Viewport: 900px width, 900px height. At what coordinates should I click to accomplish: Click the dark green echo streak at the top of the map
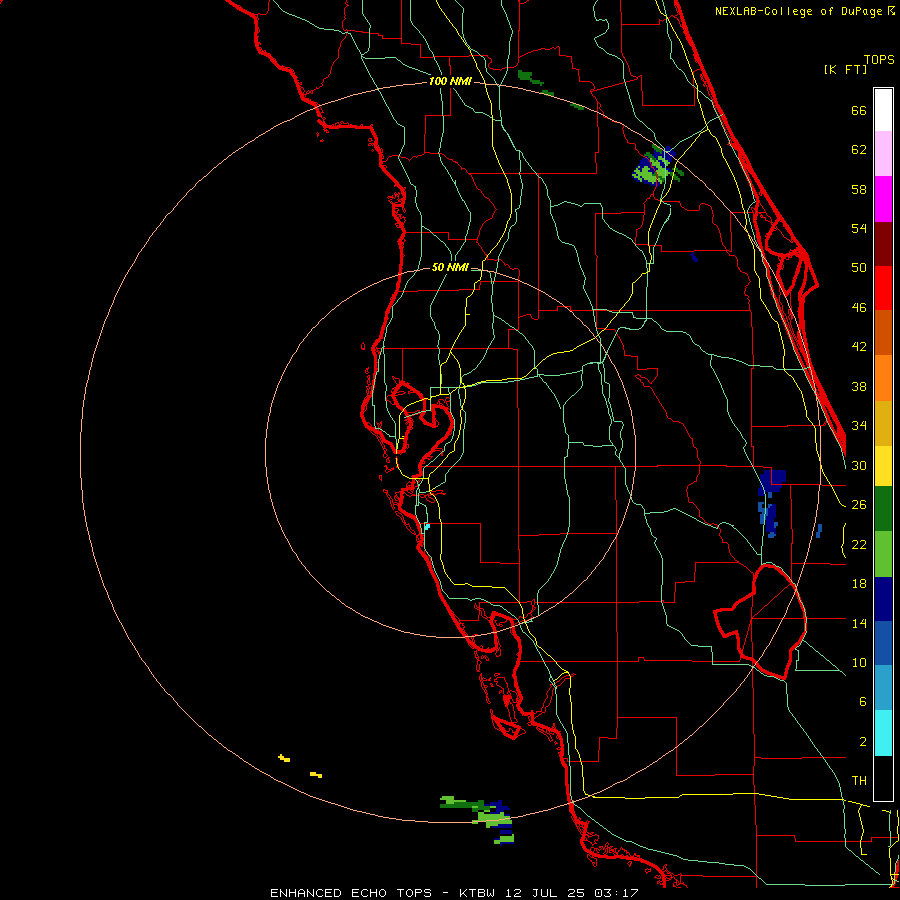[x=530, y=77]
